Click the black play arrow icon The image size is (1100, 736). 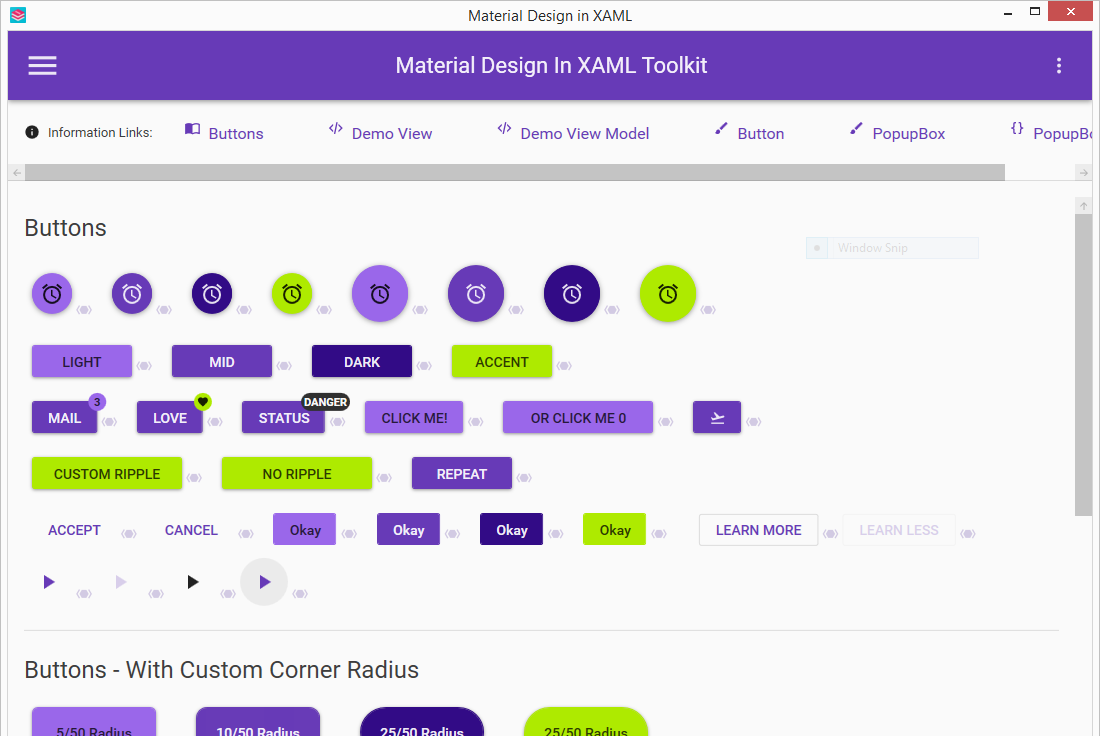pos(192,581)
